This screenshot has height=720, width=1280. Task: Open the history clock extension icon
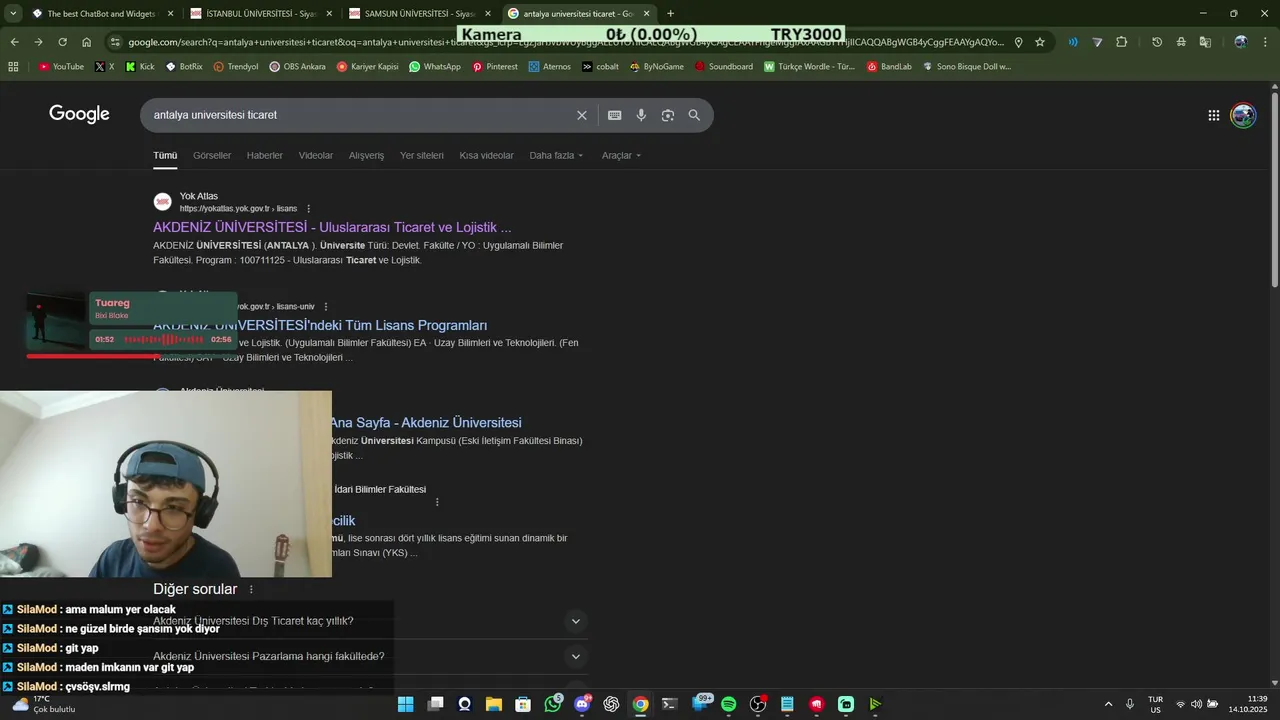click(x=1157, y=42)
